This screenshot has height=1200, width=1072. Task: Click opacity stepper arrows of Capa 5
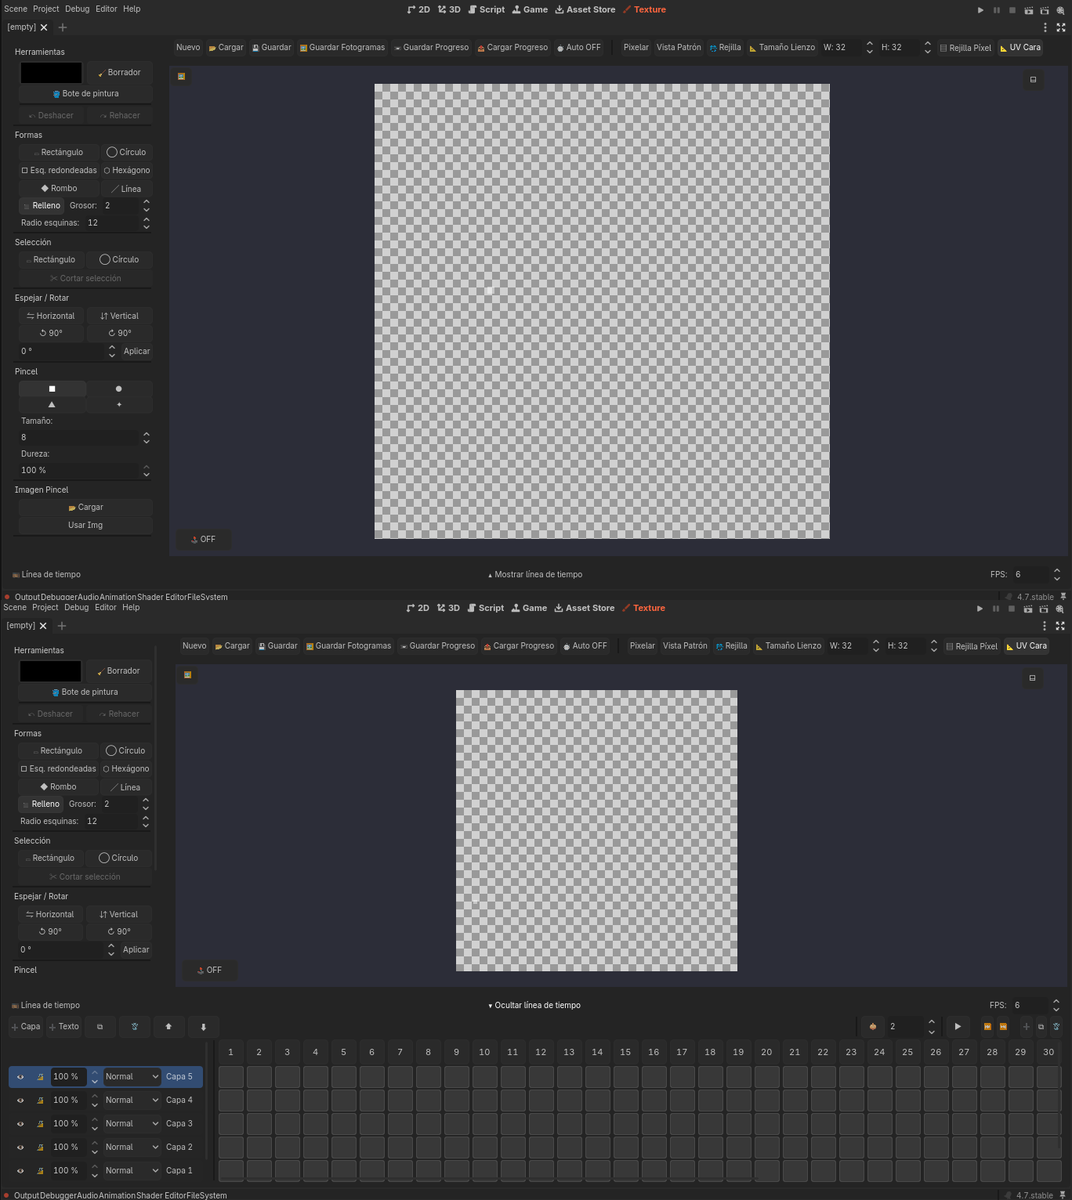(x=94, y=1077)
